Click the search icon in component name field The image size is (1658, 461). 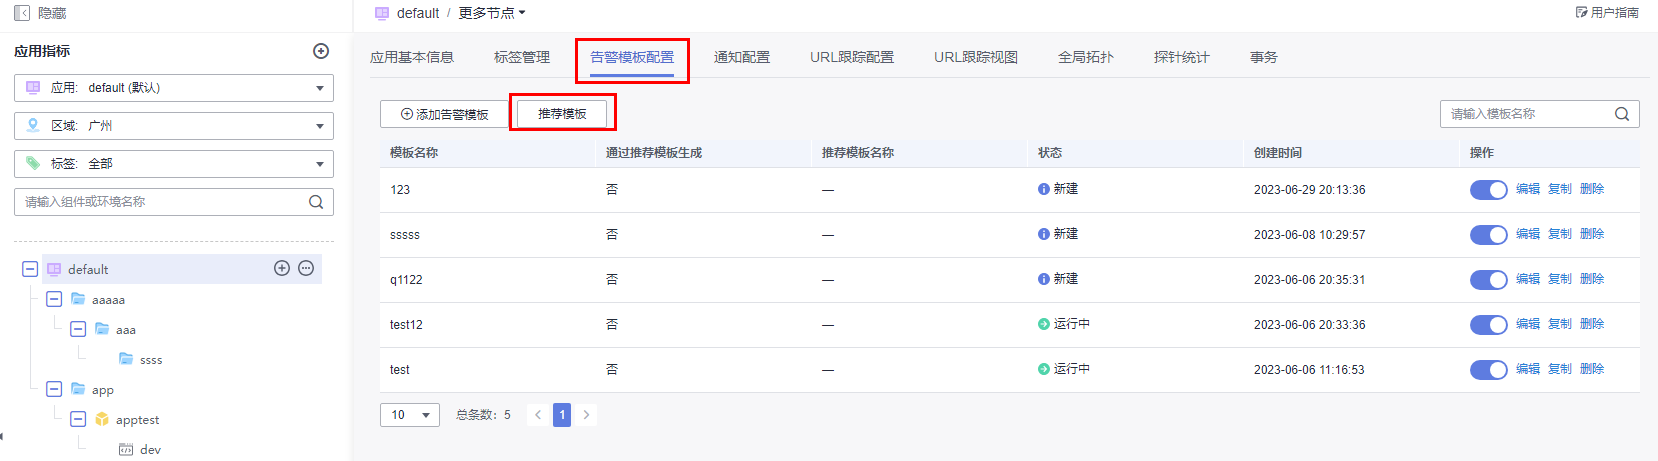pyautogui.click(x=316, y=202)
